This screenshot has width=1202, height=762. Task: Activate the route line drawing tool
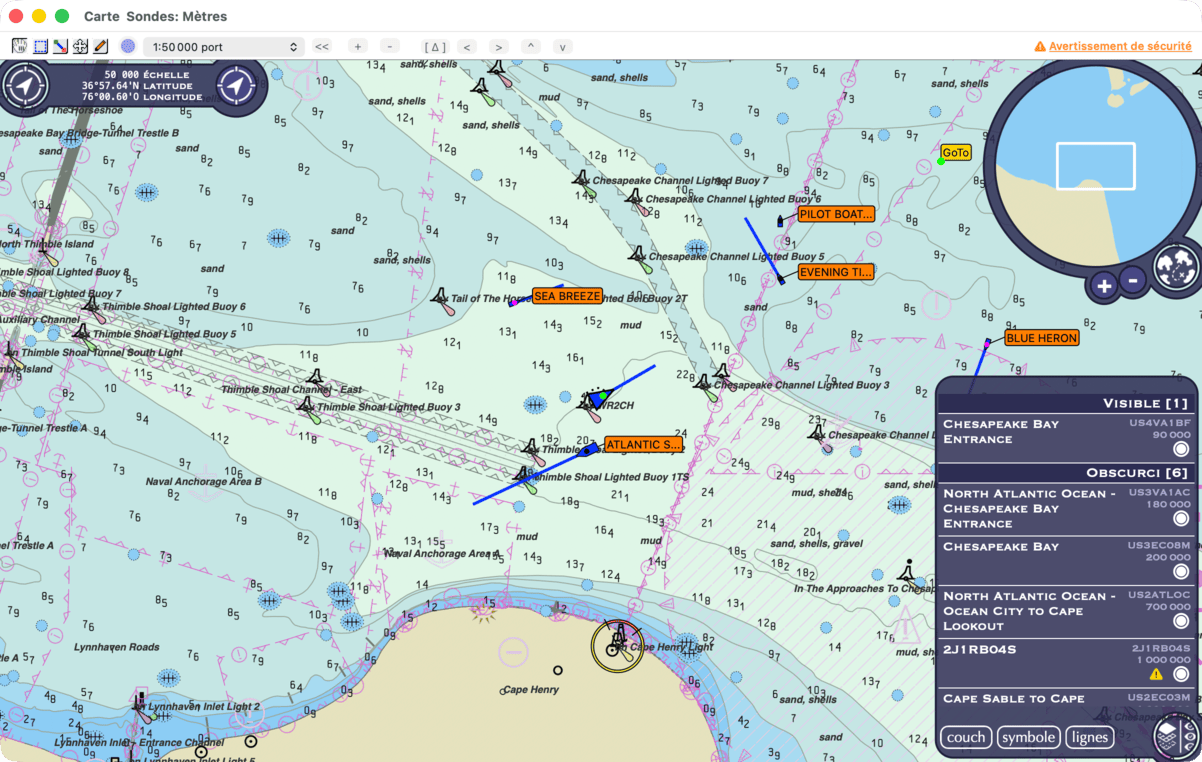[x=60, y=46]
